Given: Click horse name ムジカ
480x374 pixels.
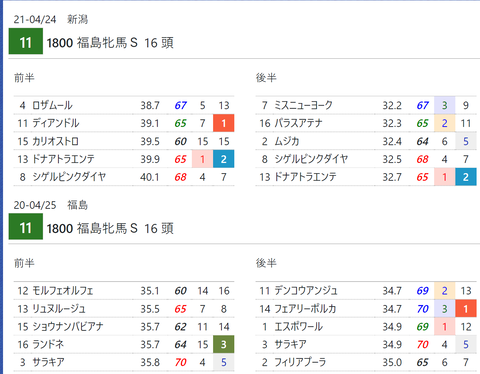Looking at the screenshot, I should coord(287,141).
